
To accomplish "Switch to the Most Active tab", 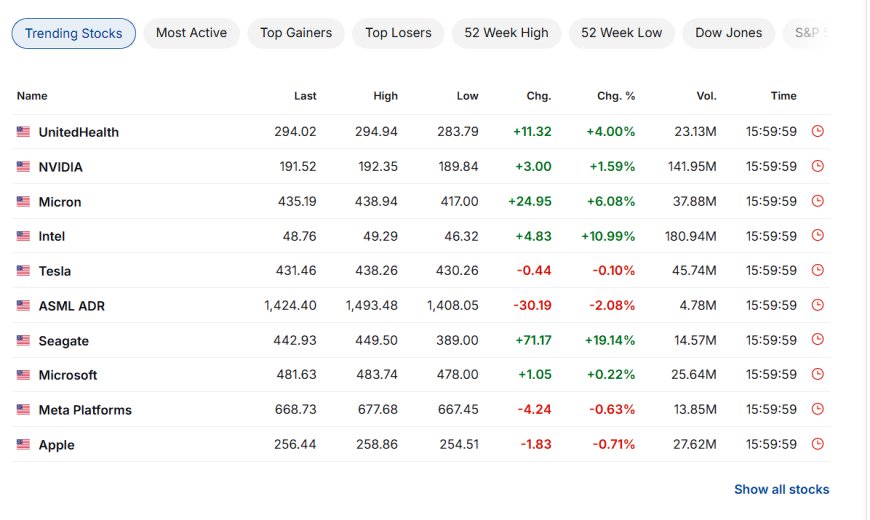I will click(191, 33).
